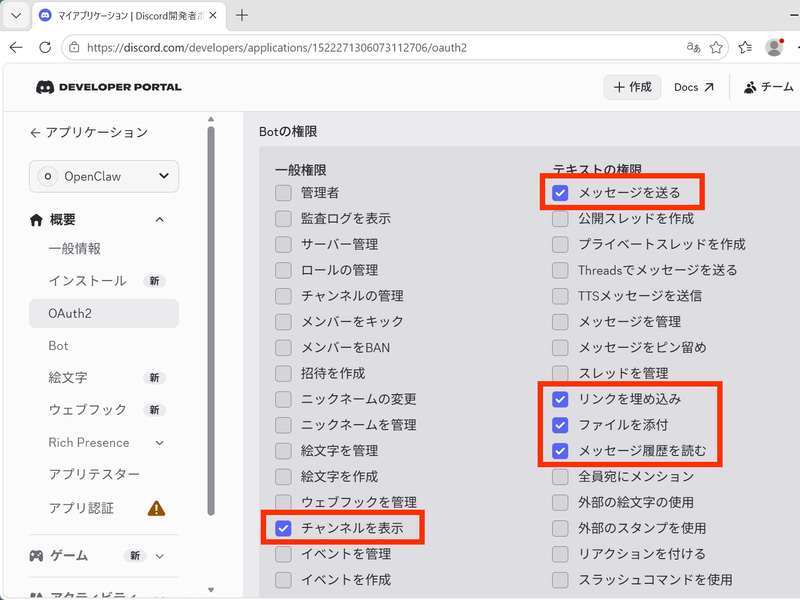Go back to アプリケーション list

click(x=89, y=133)
